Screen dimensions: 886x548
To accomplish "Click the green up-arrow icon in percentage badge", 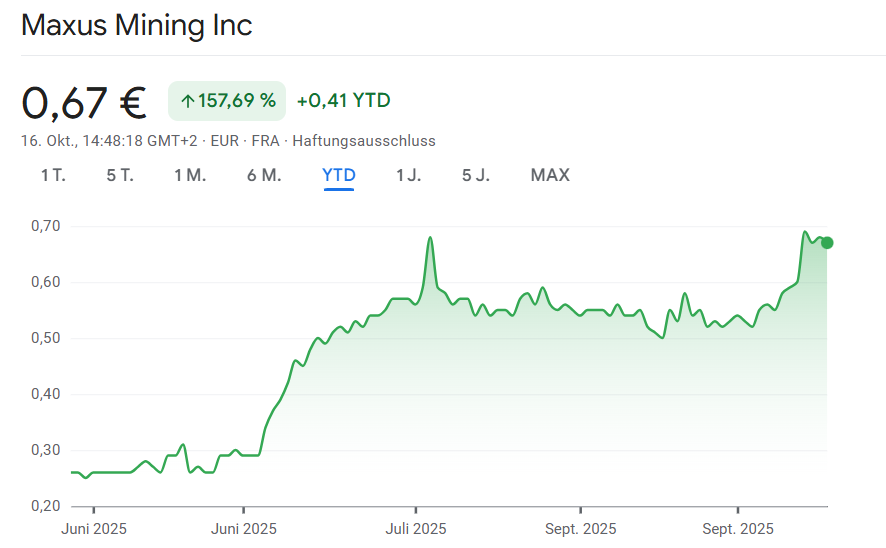I will (187, 101).
